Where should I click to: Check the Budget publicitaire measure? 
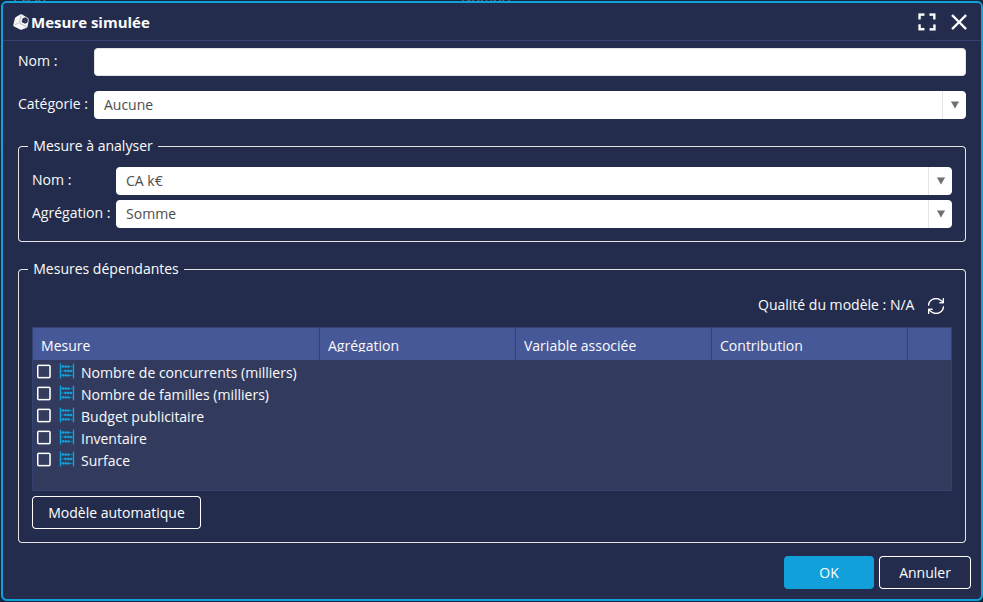(x=44, y=416)
